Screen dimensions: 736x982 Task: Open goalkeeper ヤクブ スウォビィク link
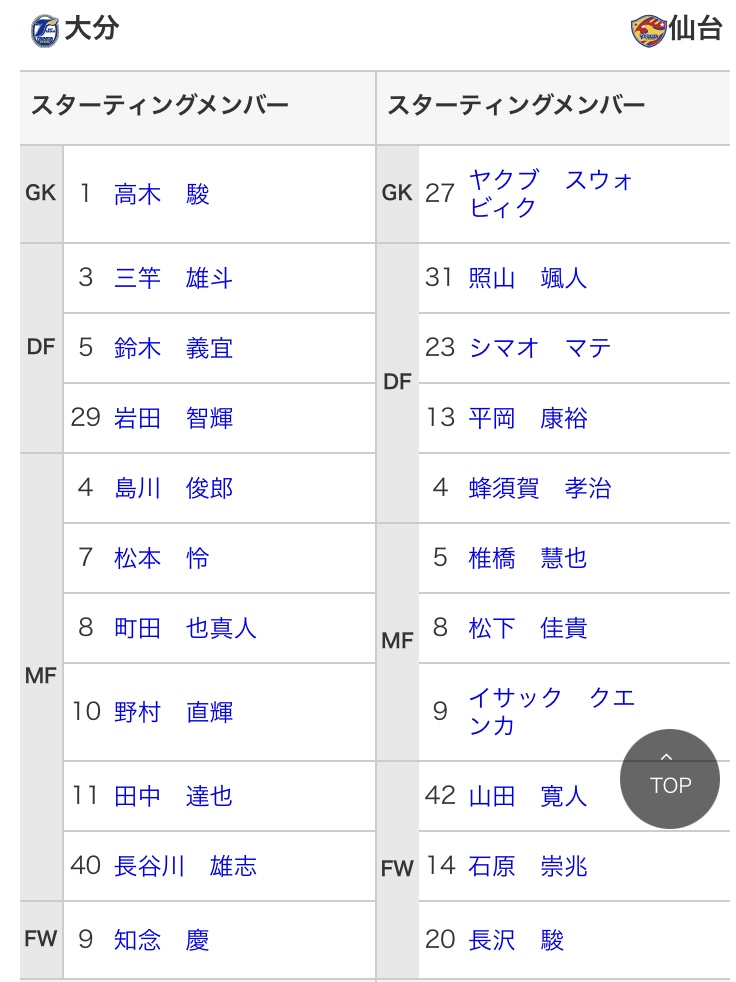click(x=550, y=194)
